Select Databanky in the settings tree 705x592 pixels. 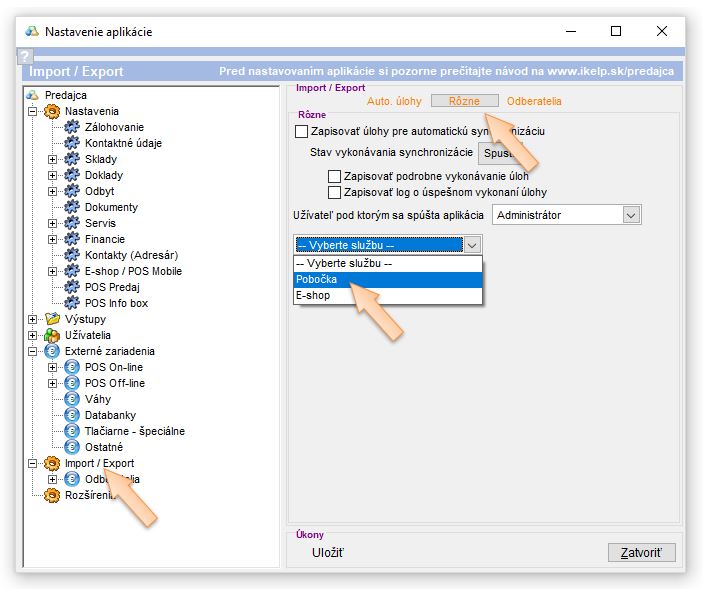click(110, 415)
